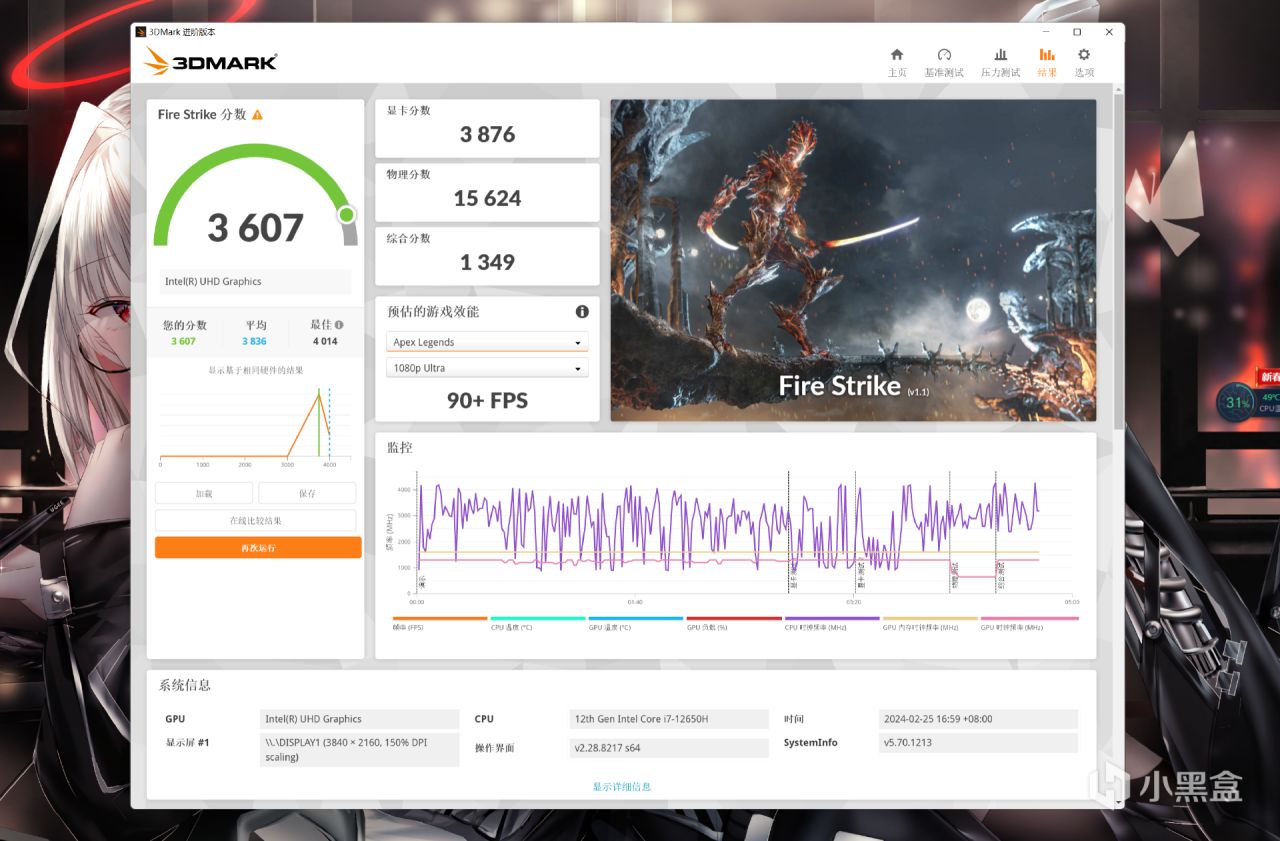Click 在线比较结果 compare online button

256,520
